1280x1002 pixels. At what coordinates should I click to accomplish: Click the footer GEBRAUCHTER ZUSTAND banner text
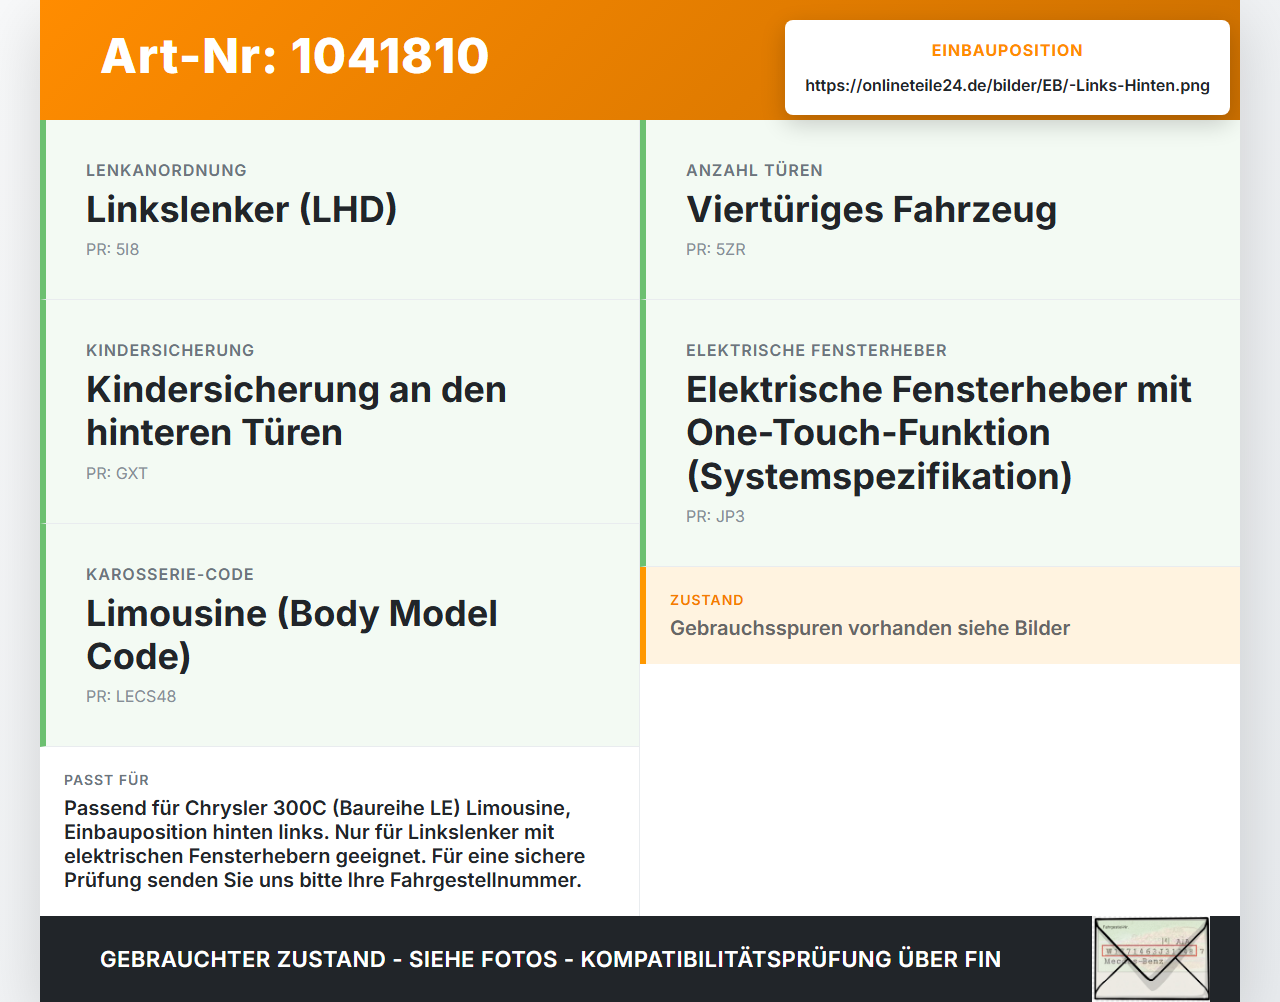coord(550,959)
